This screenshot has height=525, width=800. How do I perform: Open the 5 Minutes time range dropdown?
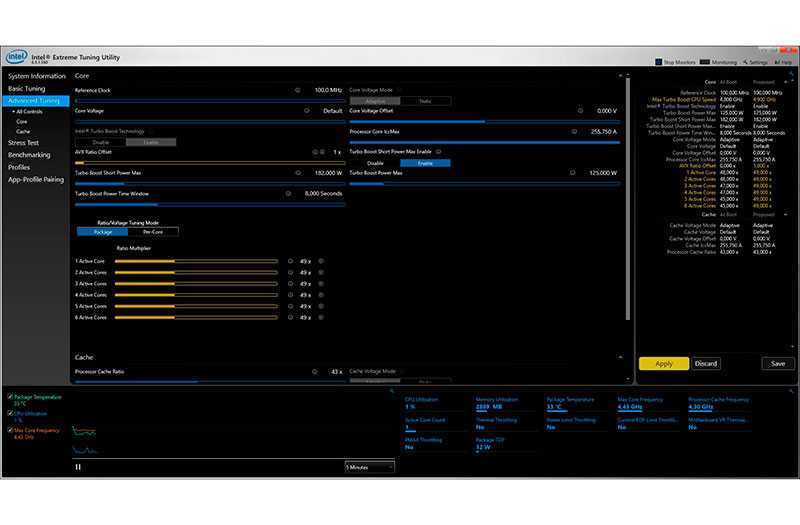tap(369, 466)
